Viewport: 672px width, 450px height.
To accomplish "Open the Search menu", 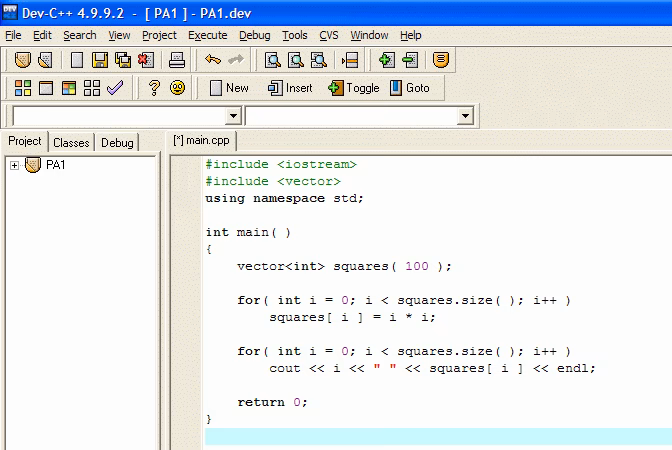I will pyautogui.click(x=80, y=35).
